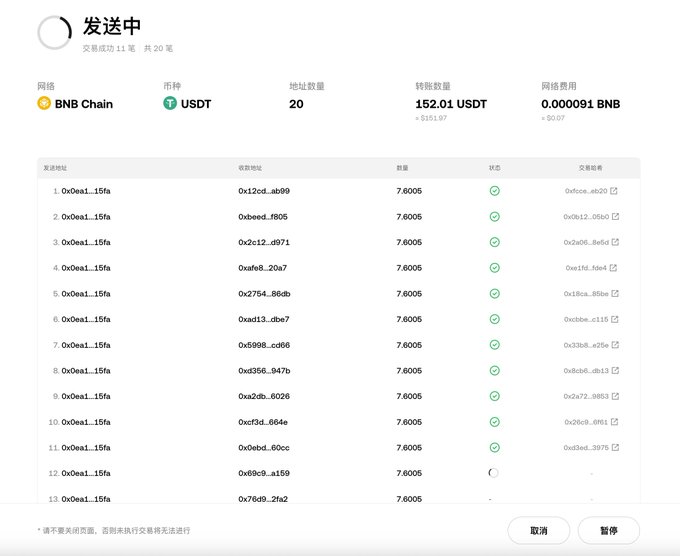Open external link icon for hash 0x33b8...e25e
Image resolution: width=680 pixels, height=556 pixels.
[615, 345]
